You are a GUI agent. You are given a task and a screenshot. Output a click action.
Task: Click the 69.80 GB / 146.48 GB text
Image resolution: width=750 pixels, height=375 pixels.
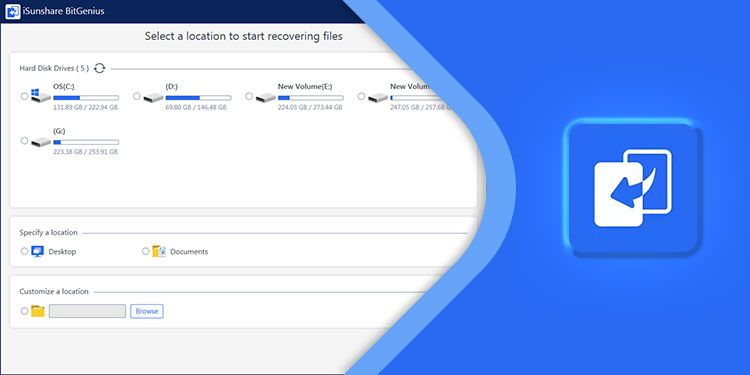[x=196, y=108]
